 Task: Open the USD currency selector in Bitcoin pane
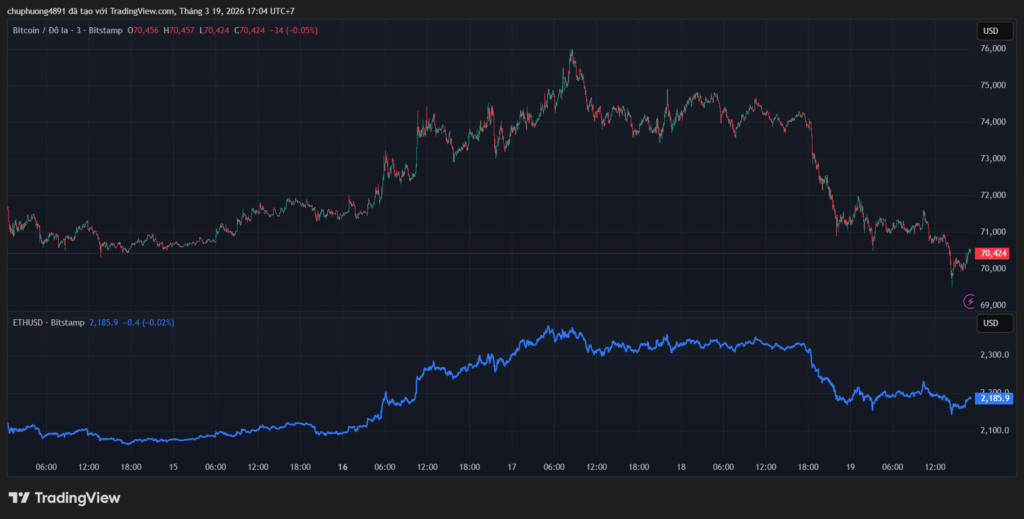(991, 31)
